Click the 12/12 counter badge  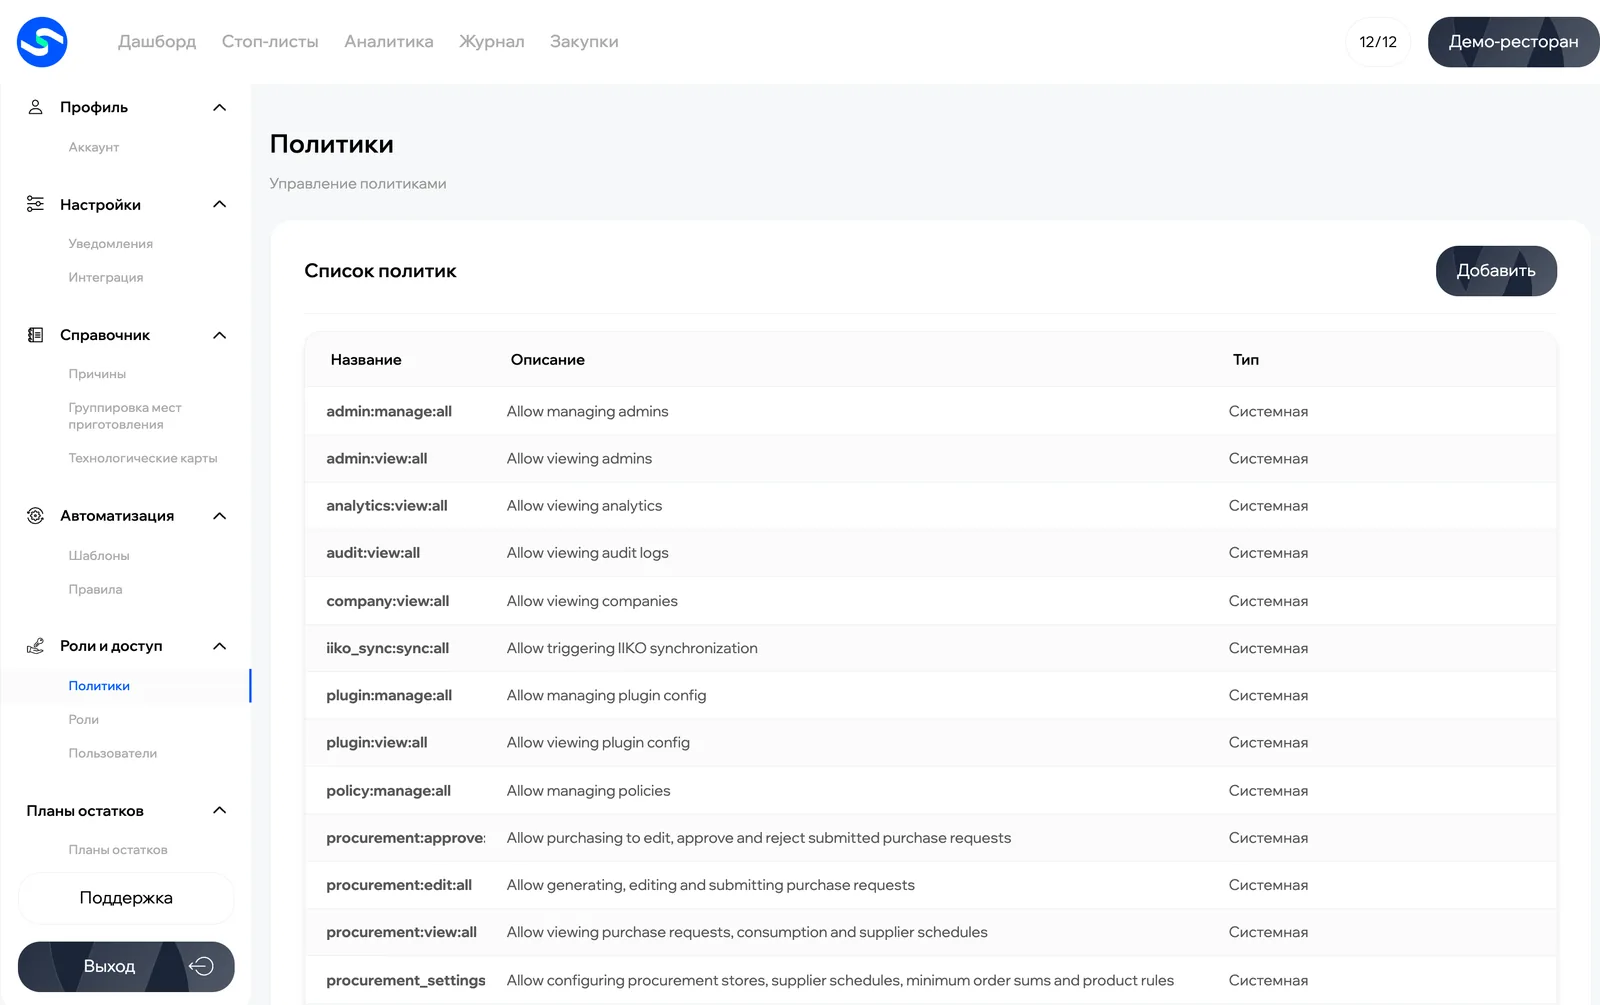pyautogui.click(x=1378, y=42)
